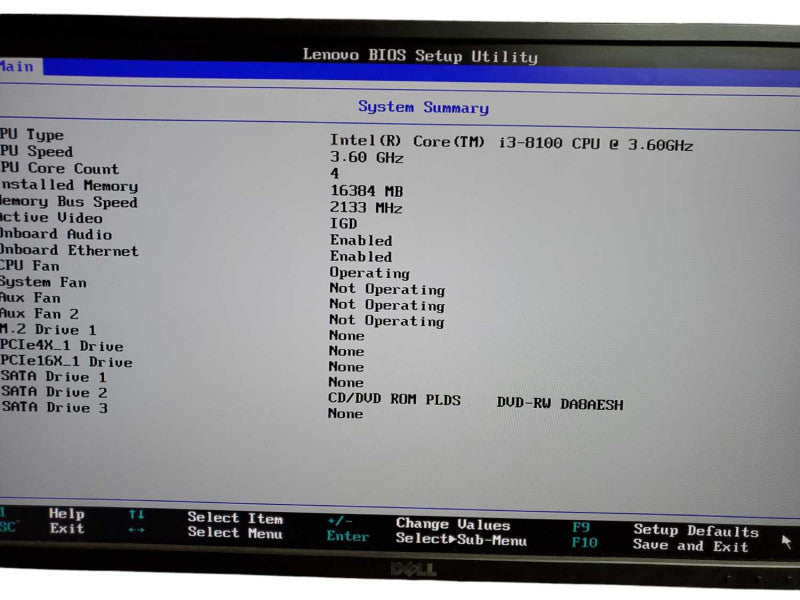Click the CD/DVD ROM PLDS value
This screenshot has width=800, height=600.
pyautogui.click(x=394, y=399)
